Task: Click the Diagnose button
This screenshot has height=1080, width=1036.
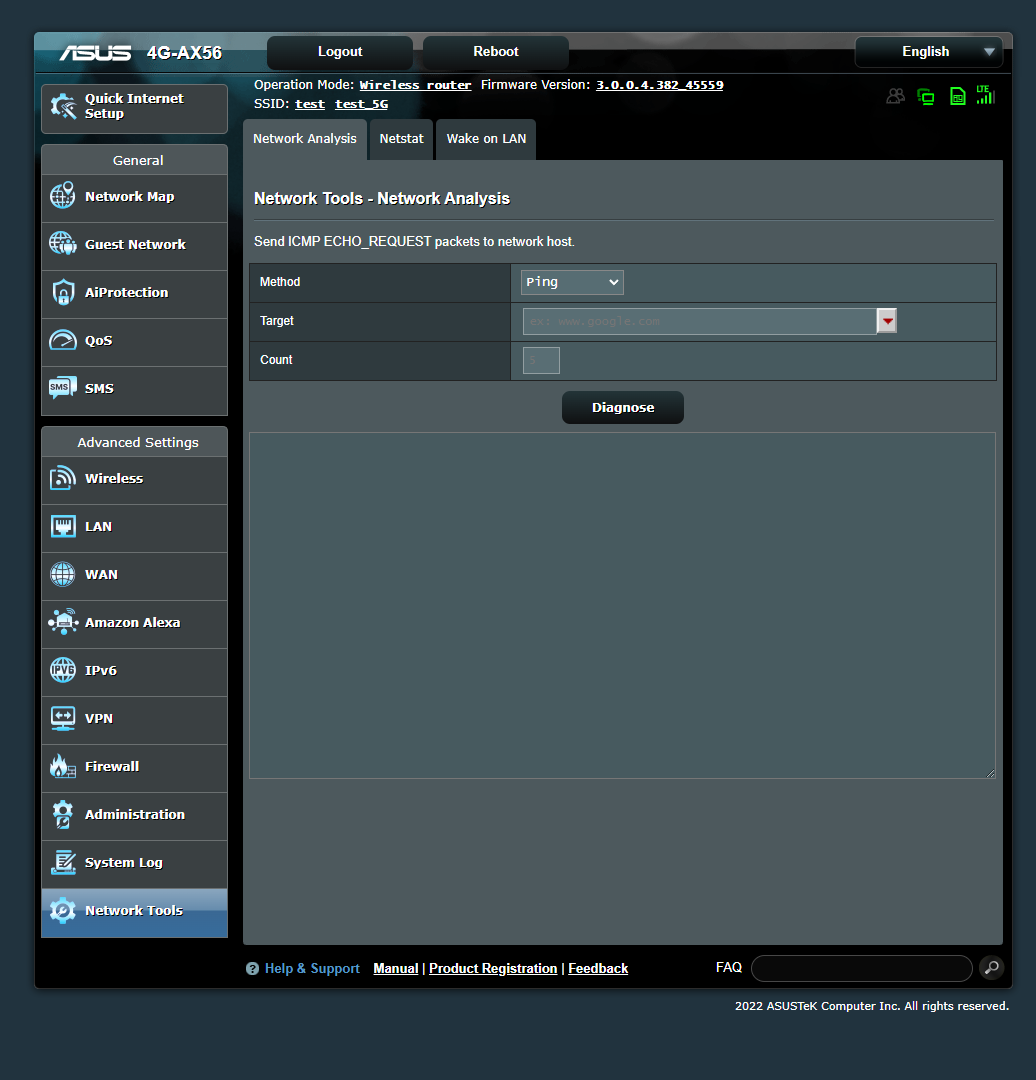Action: (623, 408)
